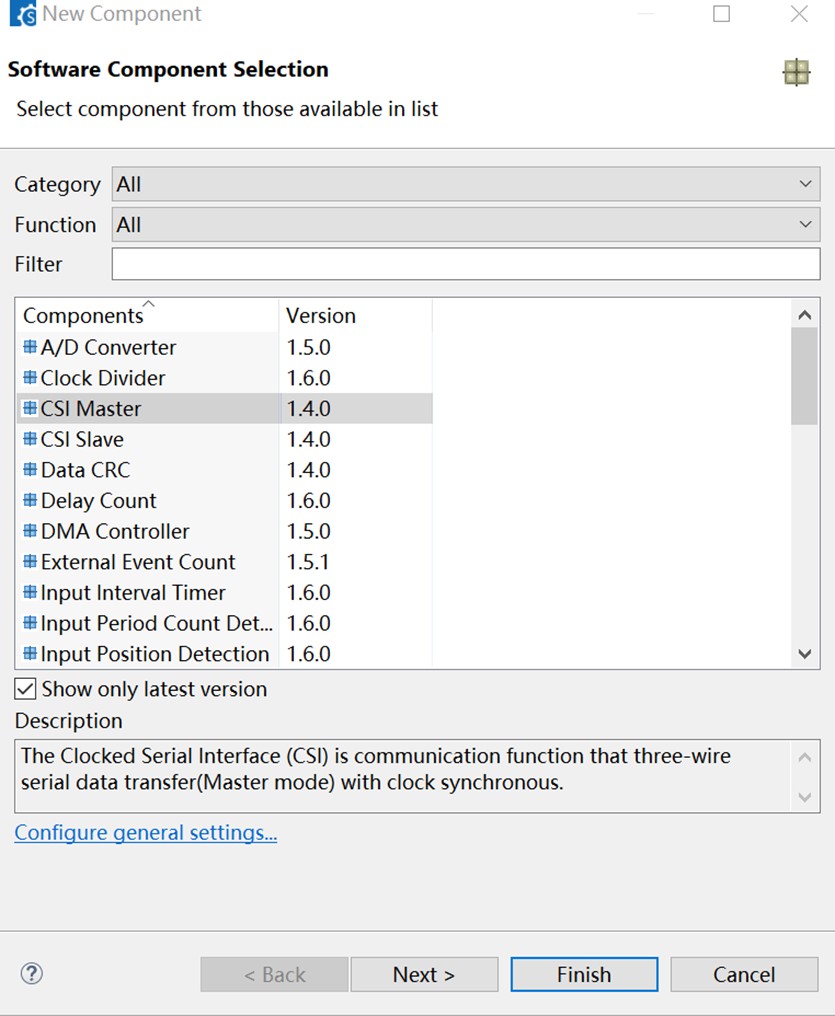The height and width of the screenshot is (1016, 835).
Task: Click the Clock Divider component icon
Action: [30, 377]
